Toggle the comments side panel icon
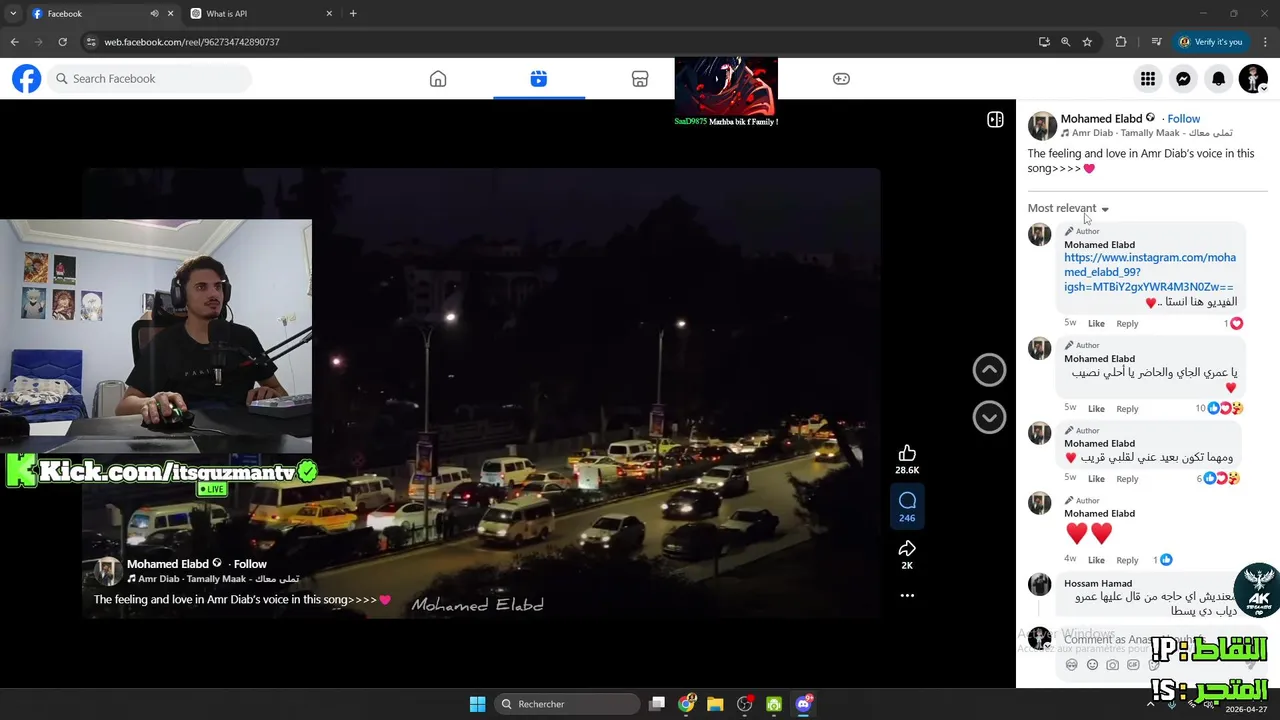Screen dimensions: 1280x720 tap(995, 120)
